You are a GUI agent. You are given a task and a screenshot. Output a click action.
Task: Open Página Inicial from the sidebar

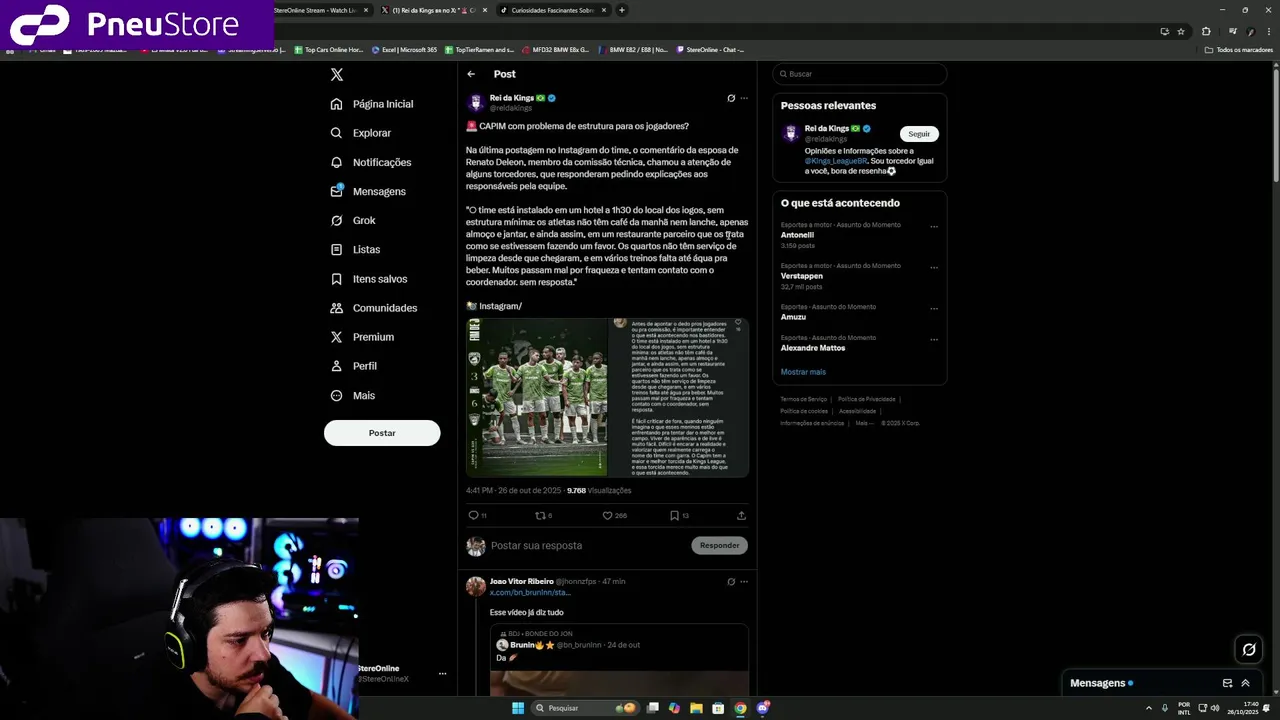point(372,104)
